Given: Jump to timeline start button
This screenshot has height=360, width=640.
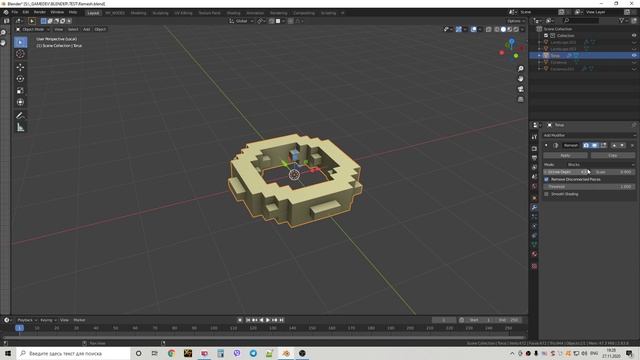Looking at the screenshot, I should (x=247, y=320).
